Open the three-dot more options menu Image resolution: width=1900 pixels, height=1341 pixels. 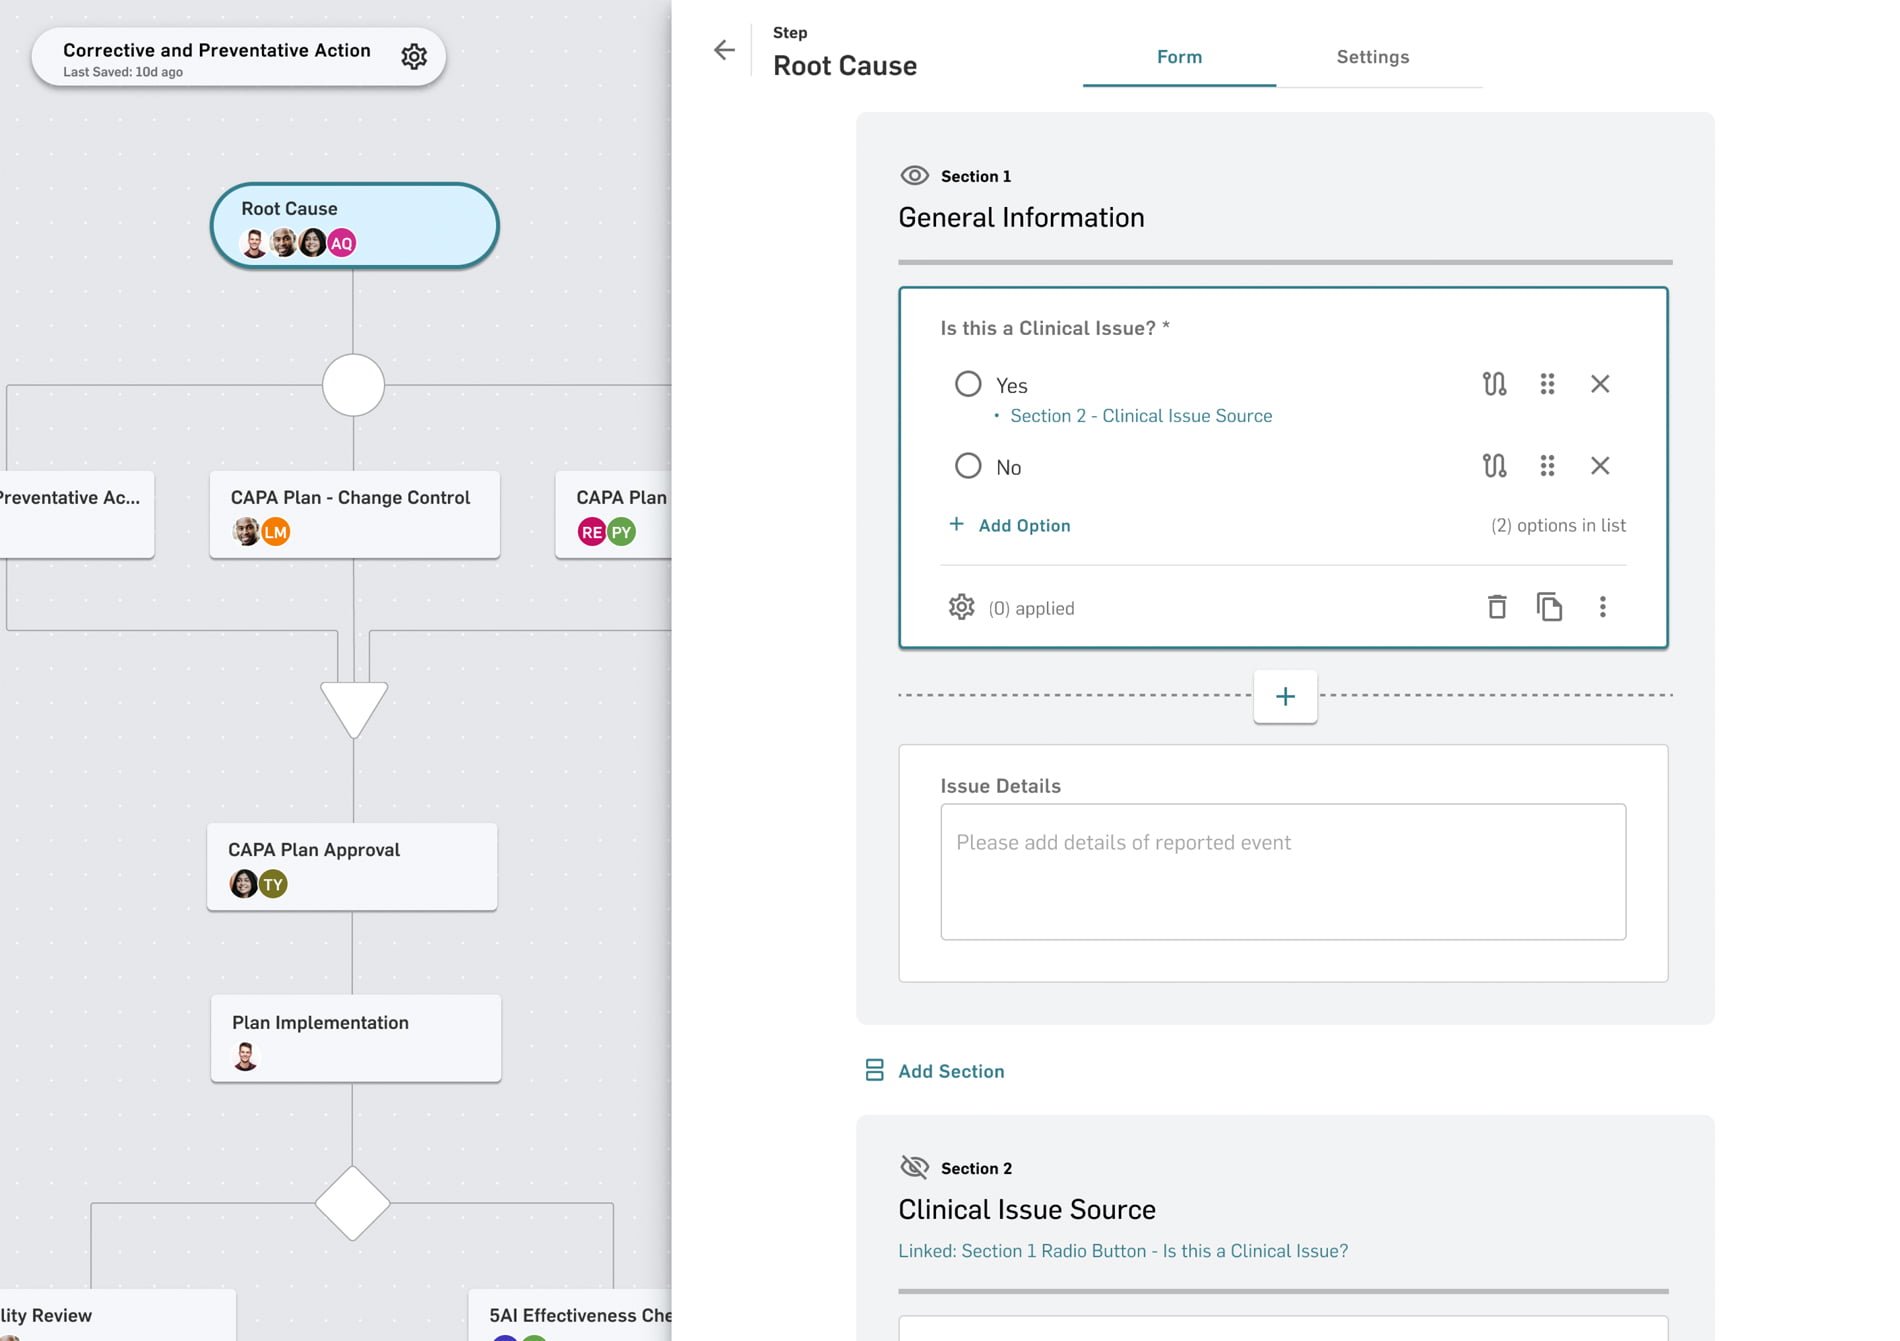pyautogui.click(x=1602, y=607)
